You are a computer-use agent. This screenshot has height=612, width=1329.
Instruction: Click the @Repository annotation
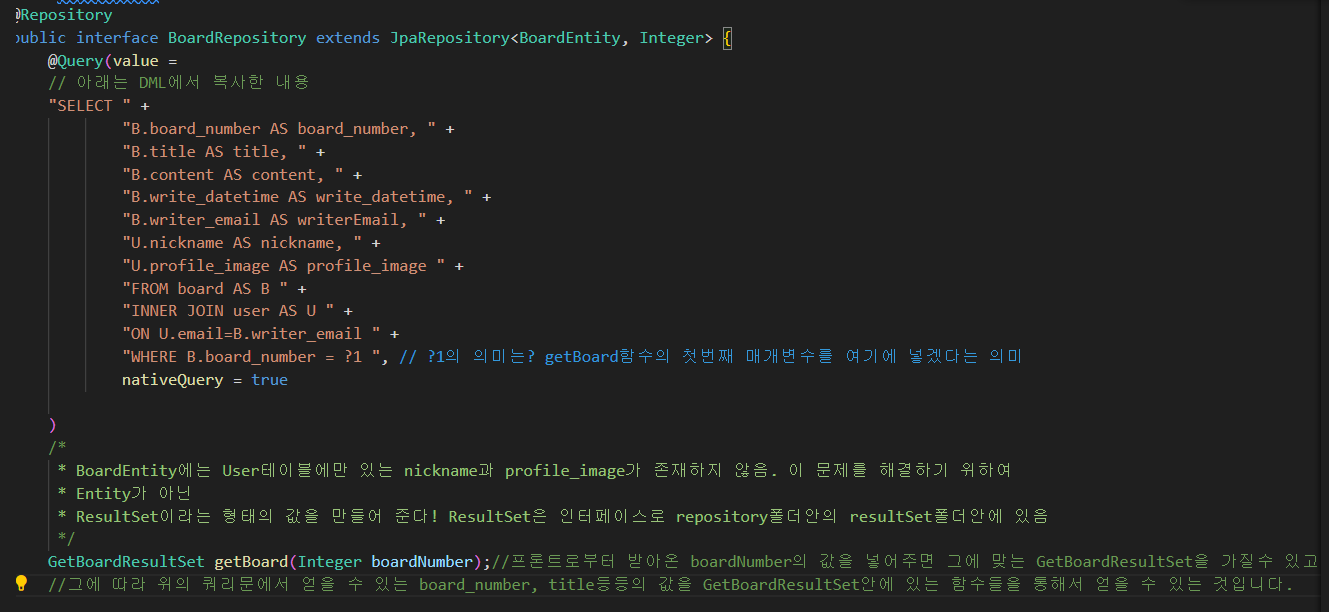64,15
